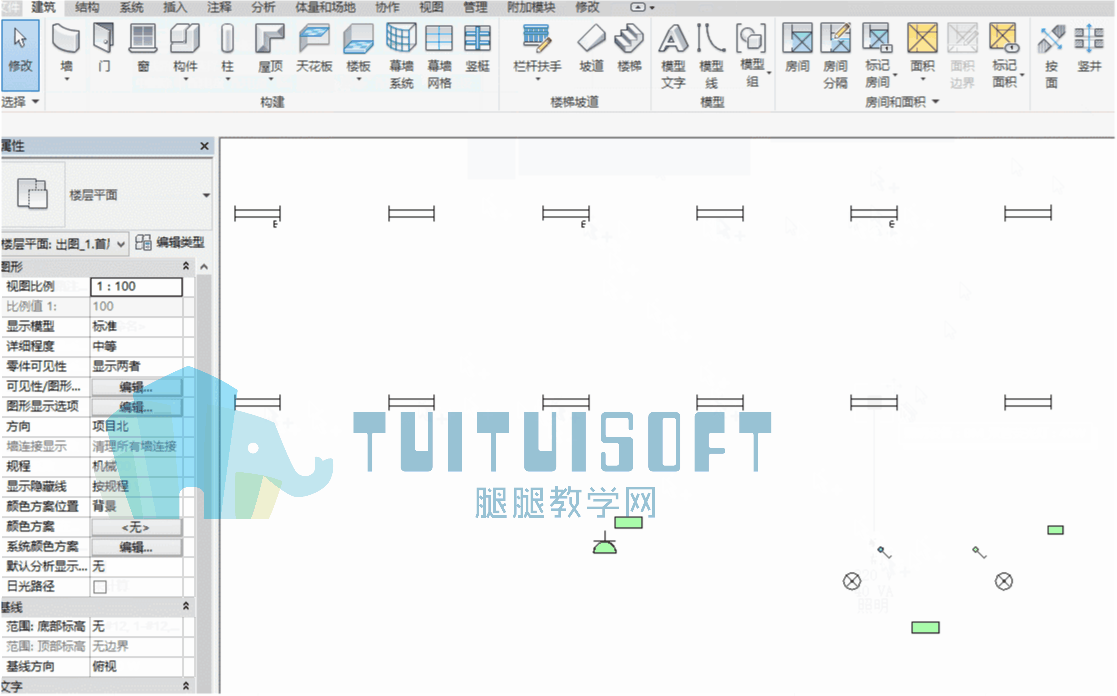Click the 零件可见性 value 显示两者

pos(136,367)
